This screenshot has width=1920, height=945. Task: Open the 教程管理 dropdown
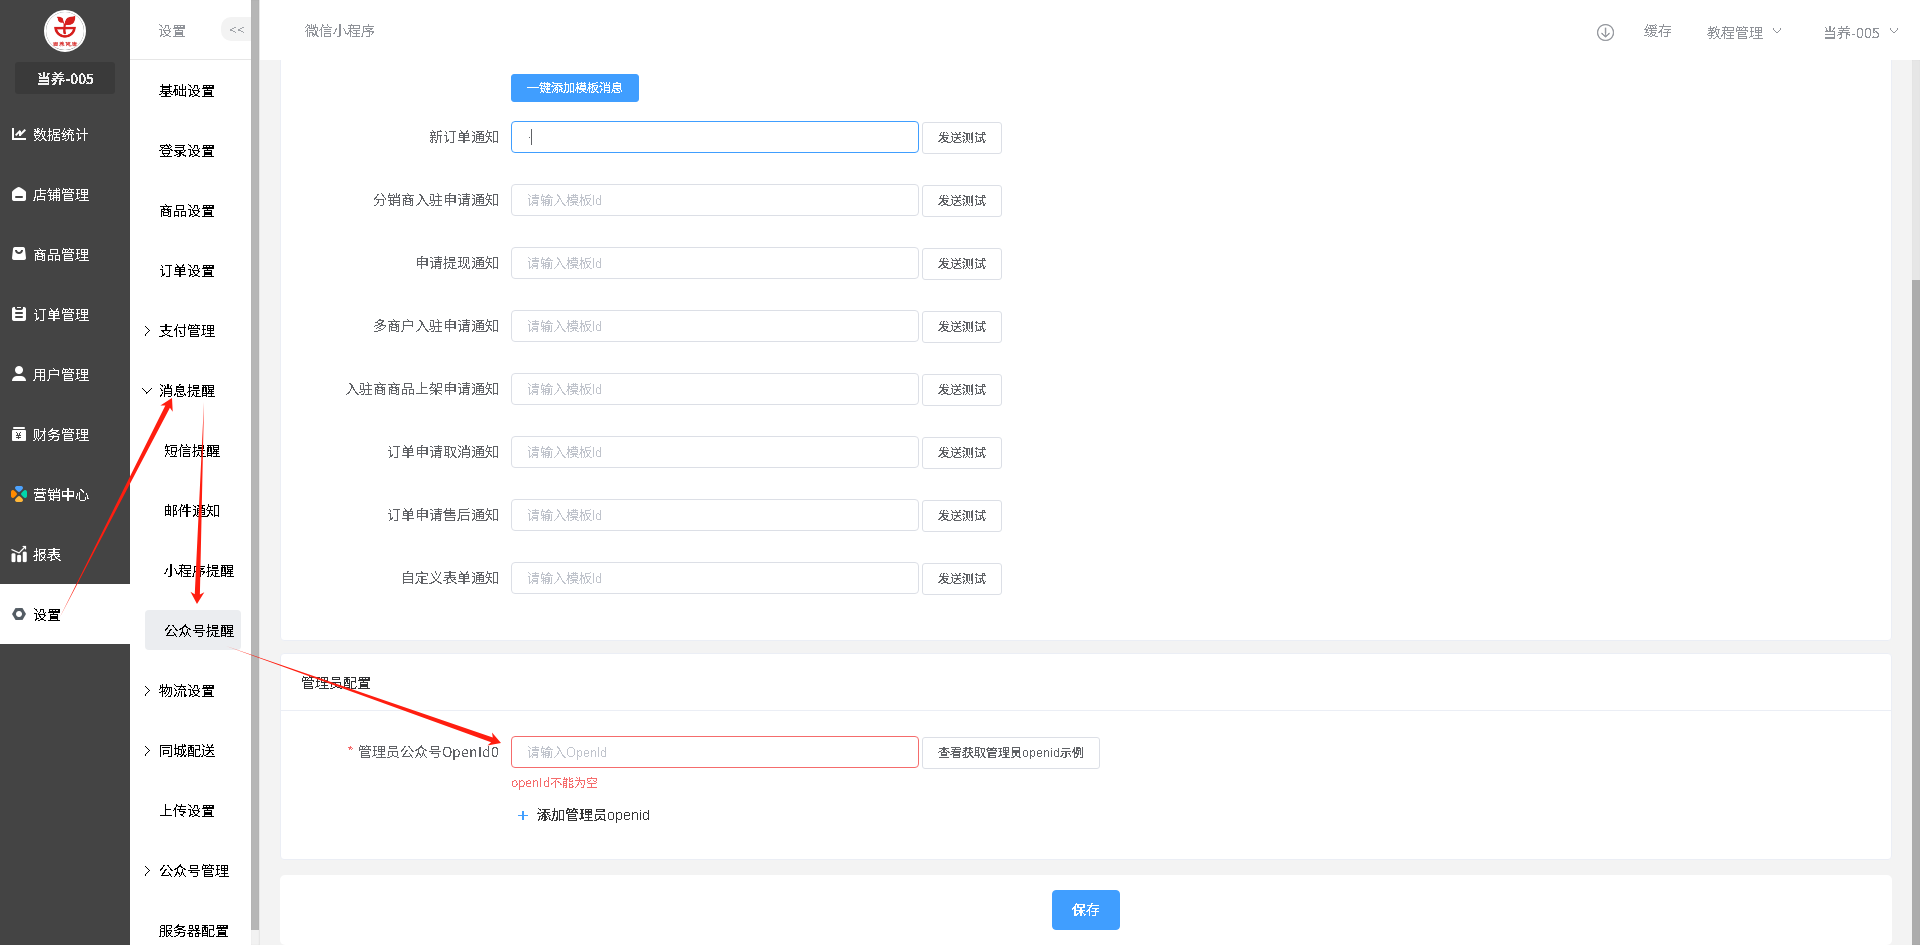tap(1743, 32)
